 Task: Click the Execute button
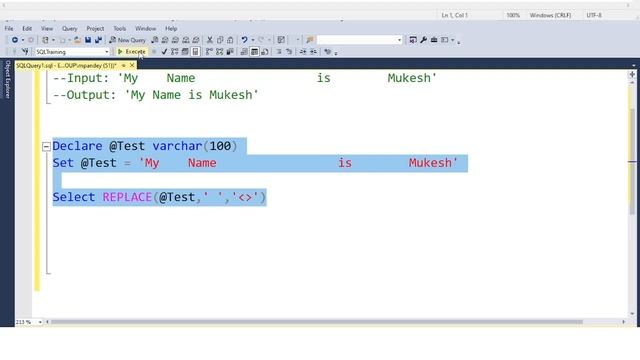131,52
